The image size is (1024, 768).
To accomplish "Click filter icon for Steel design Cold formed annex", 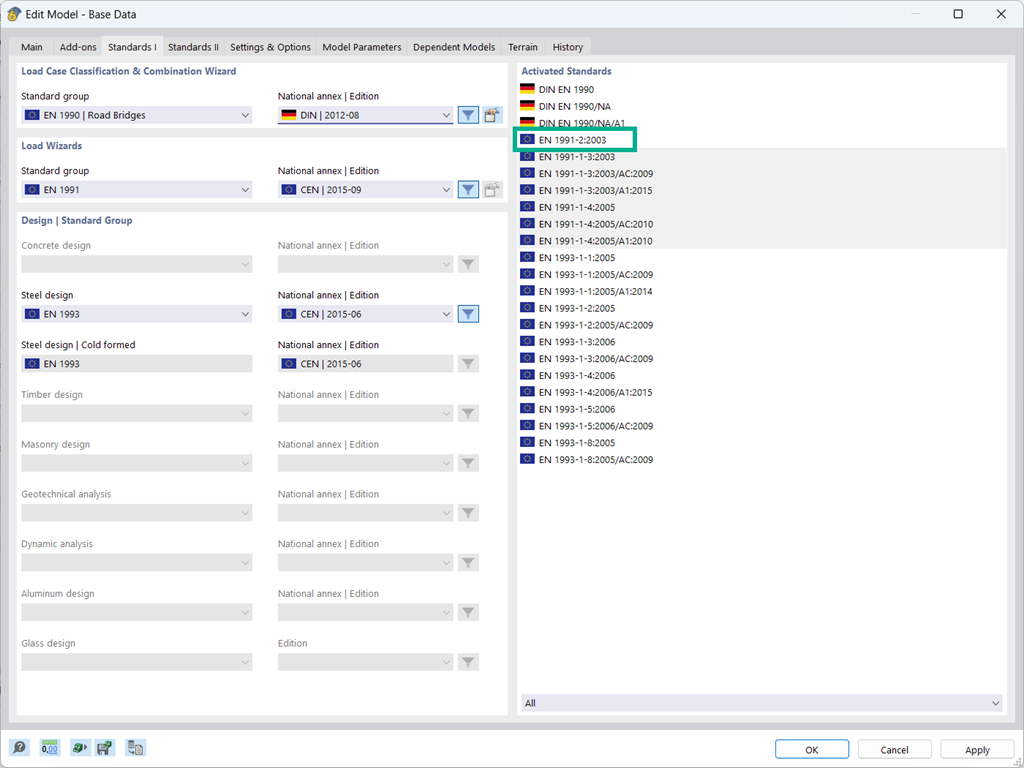I will pyautogui.click(x=468, y=364).
